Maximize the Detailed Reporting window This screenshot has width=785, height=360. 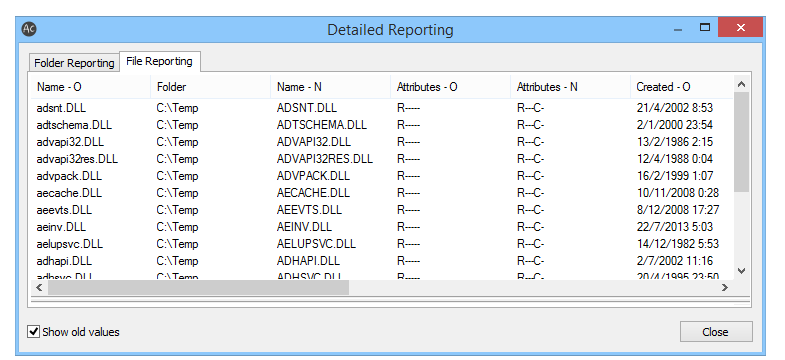[x=705, y=28]
